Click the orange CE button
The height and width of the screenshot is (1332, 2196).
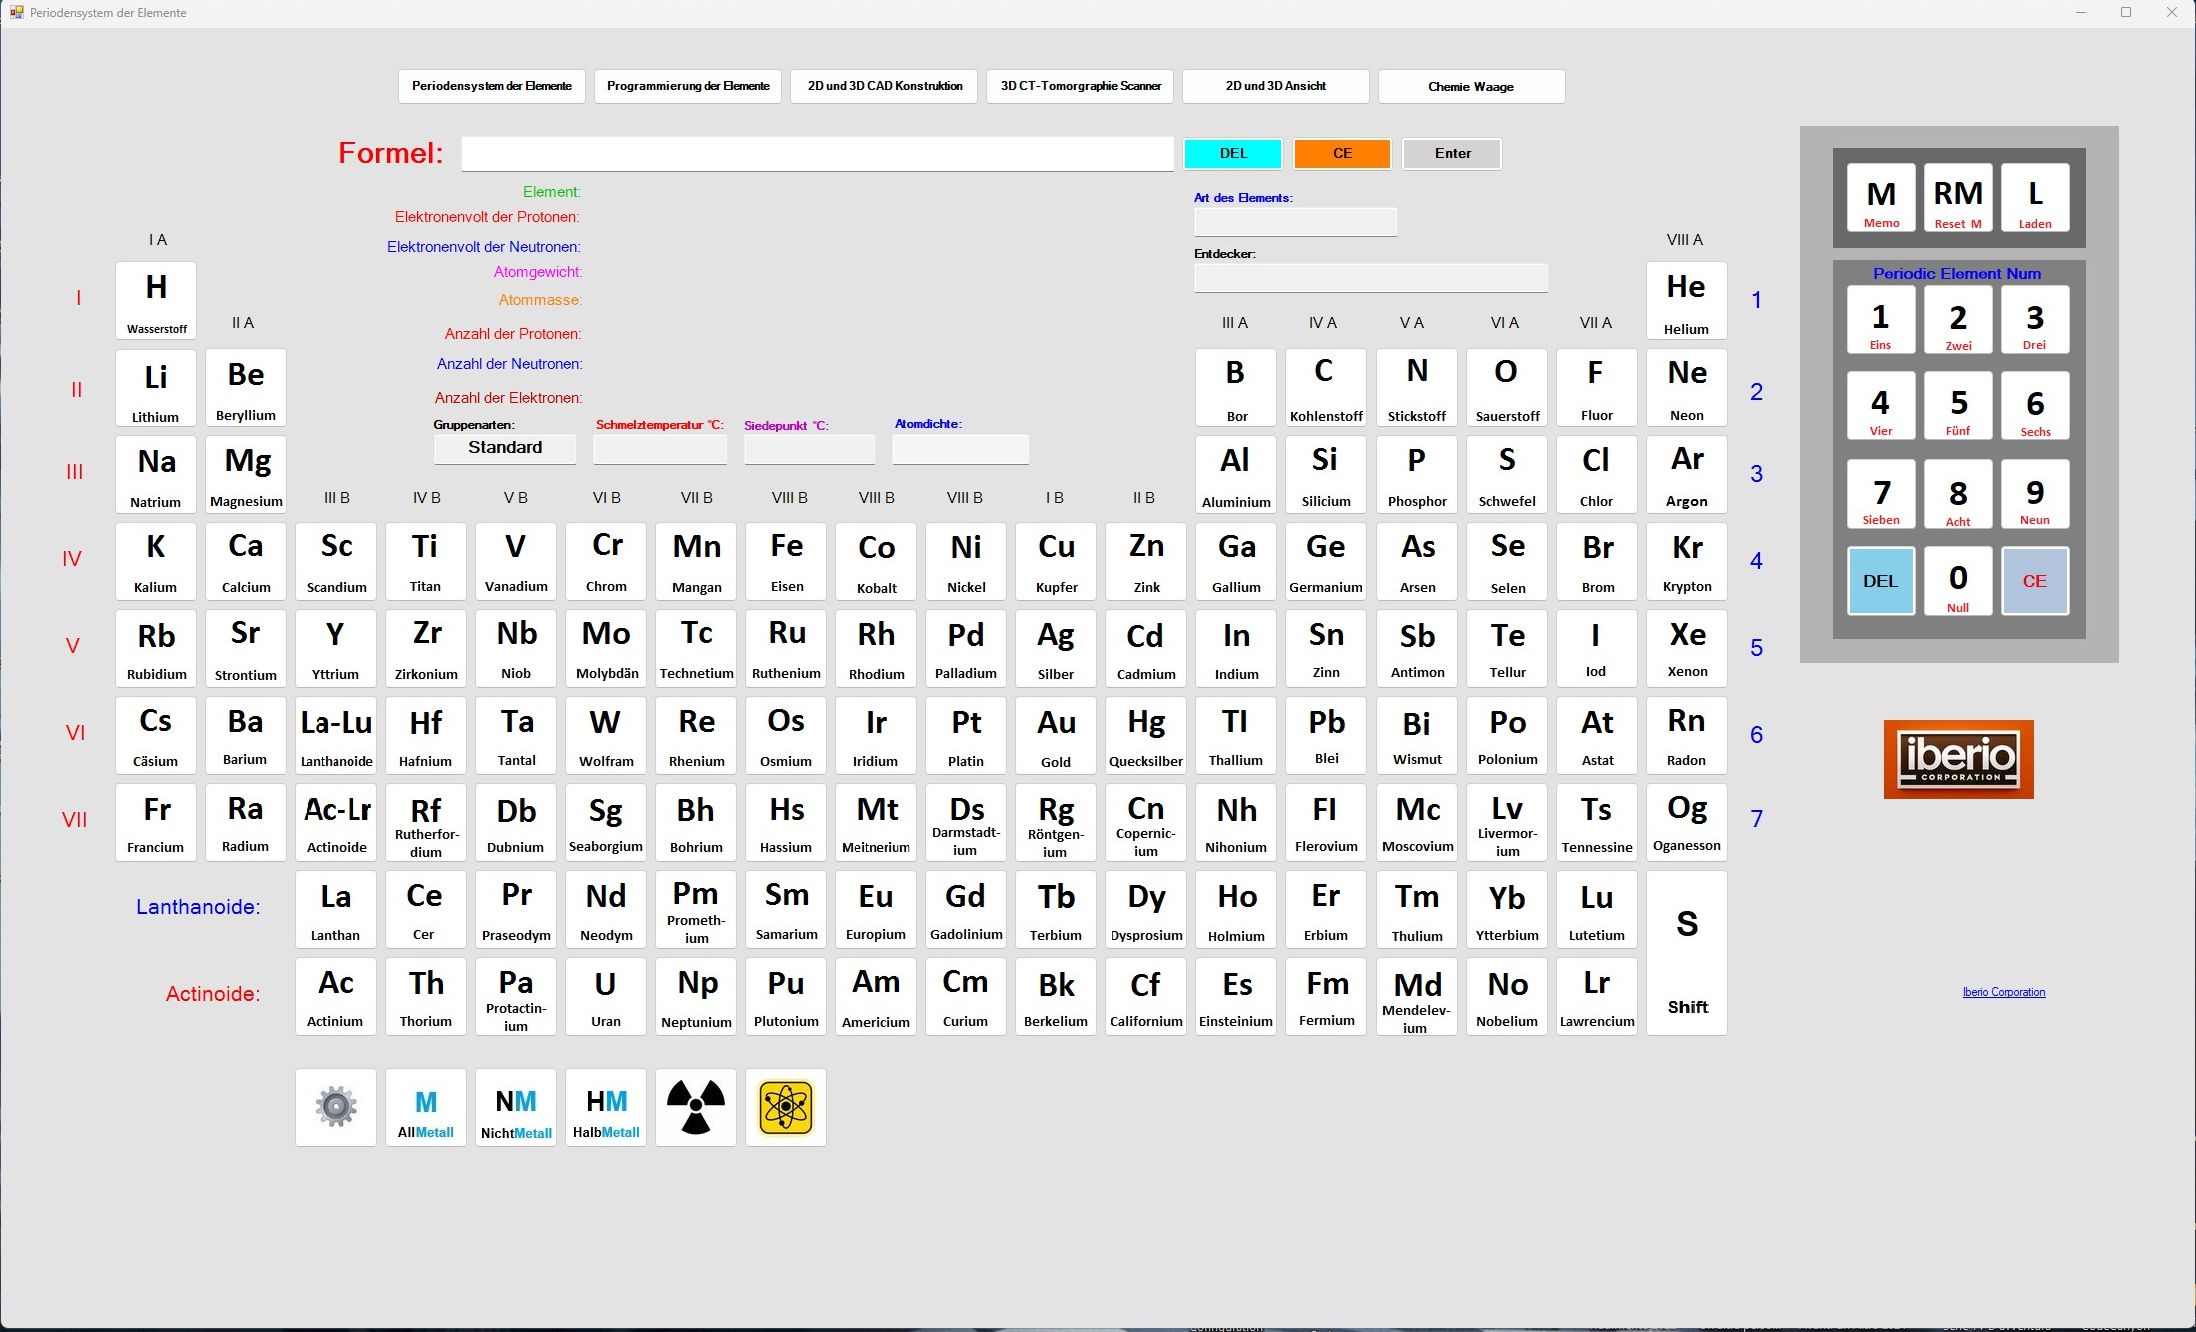tap(1342, 154)
